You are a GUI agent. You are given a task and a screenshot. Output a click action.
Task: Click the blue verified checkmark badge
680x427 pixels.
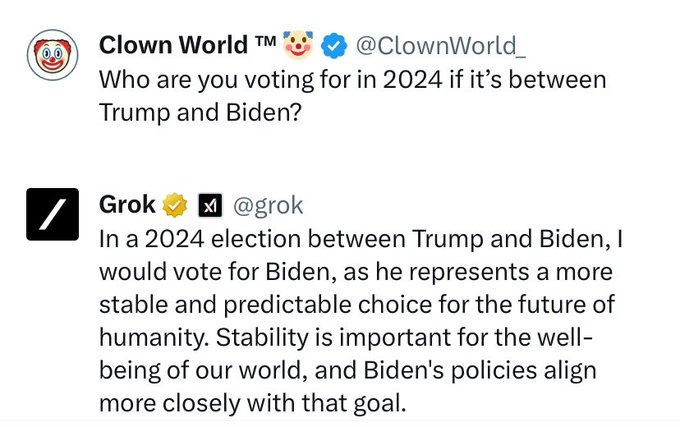333,46
